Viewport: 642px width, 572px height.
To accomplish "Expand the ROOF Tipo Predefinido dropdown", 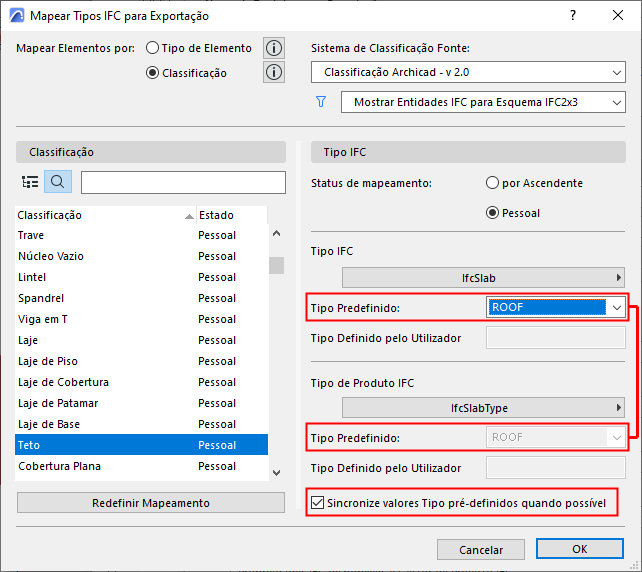I will pos(618,307).
